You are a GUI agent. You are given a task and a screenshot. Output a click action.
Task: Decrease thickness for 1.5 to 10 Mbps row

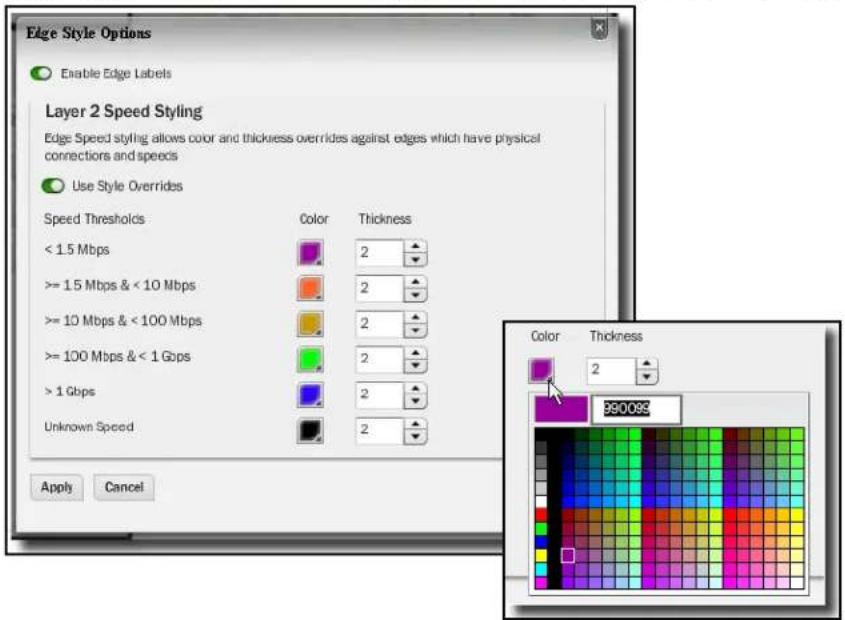tap(415, 295)
